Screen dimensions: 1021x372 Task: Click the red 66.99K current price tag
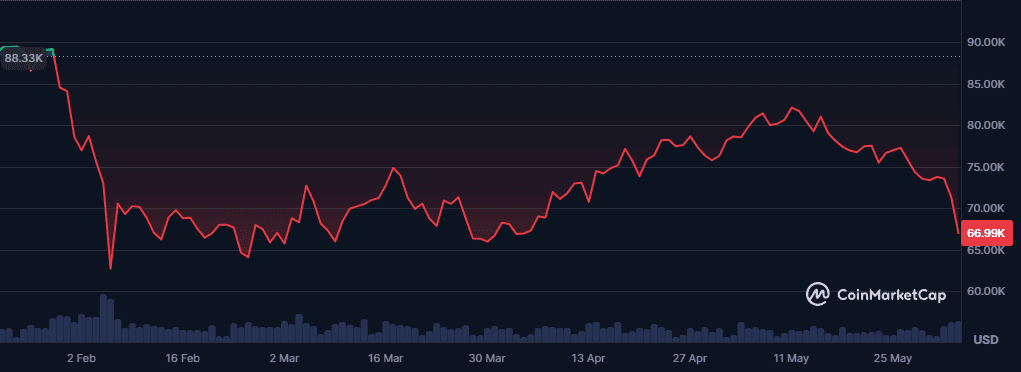coord(986,233)
